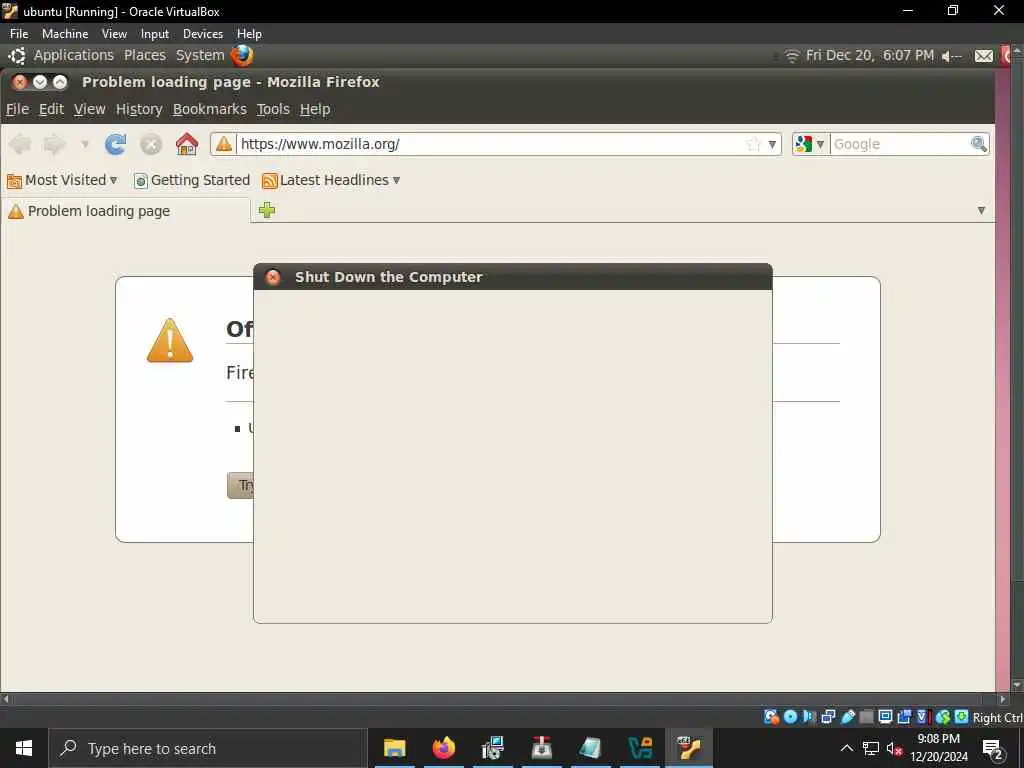
Task: Go to the Firefox Home page
Action: click(187, 144)
